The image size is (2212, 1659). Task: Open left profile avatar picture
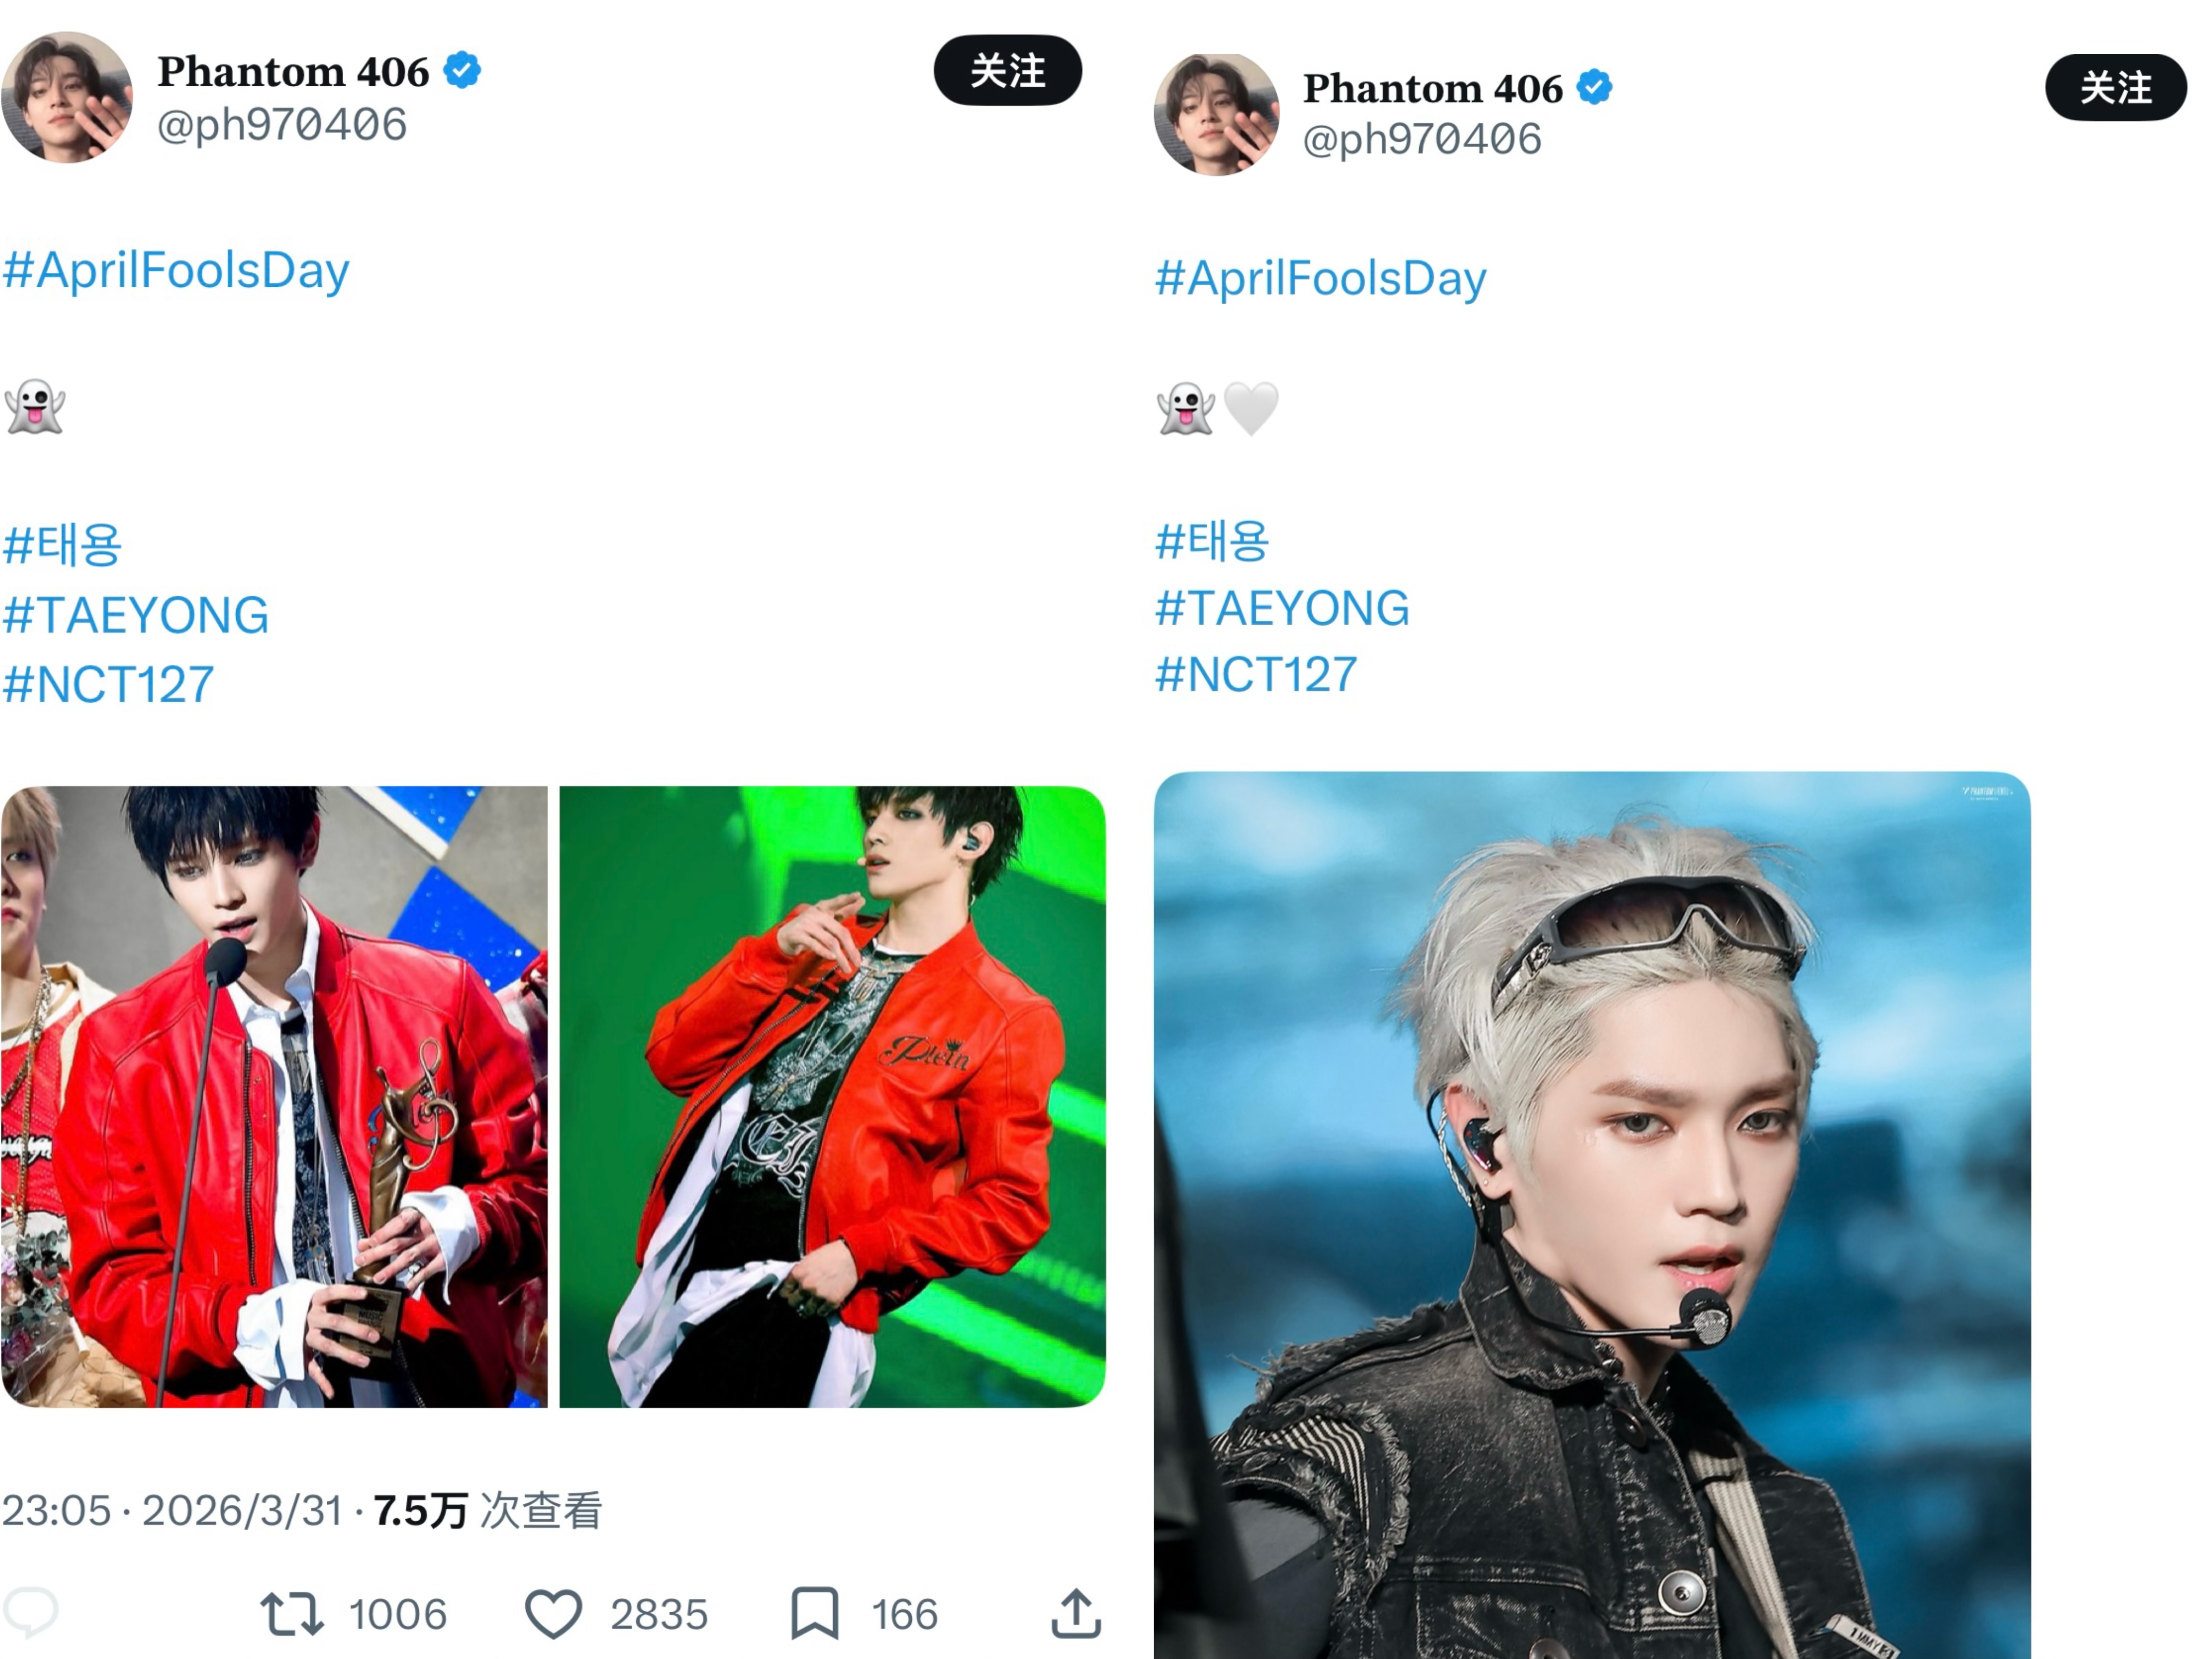tap(67, 97)
